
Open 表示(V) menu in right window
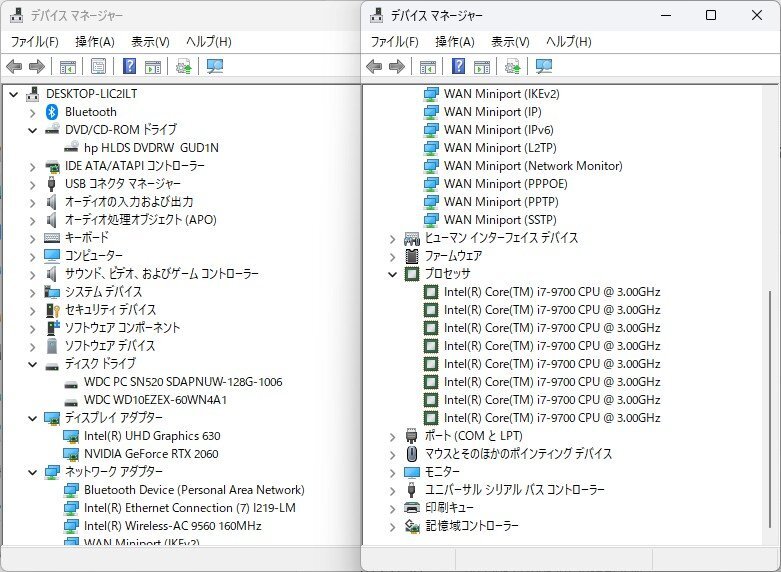click(x=510, y=42)
